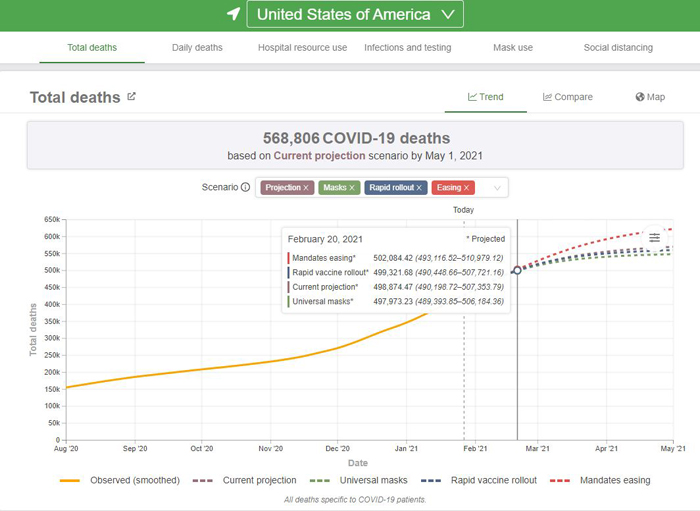Click the Map globe icon
Image resolution: width=700 pixels, height=511 pixels.
point(640,97)
